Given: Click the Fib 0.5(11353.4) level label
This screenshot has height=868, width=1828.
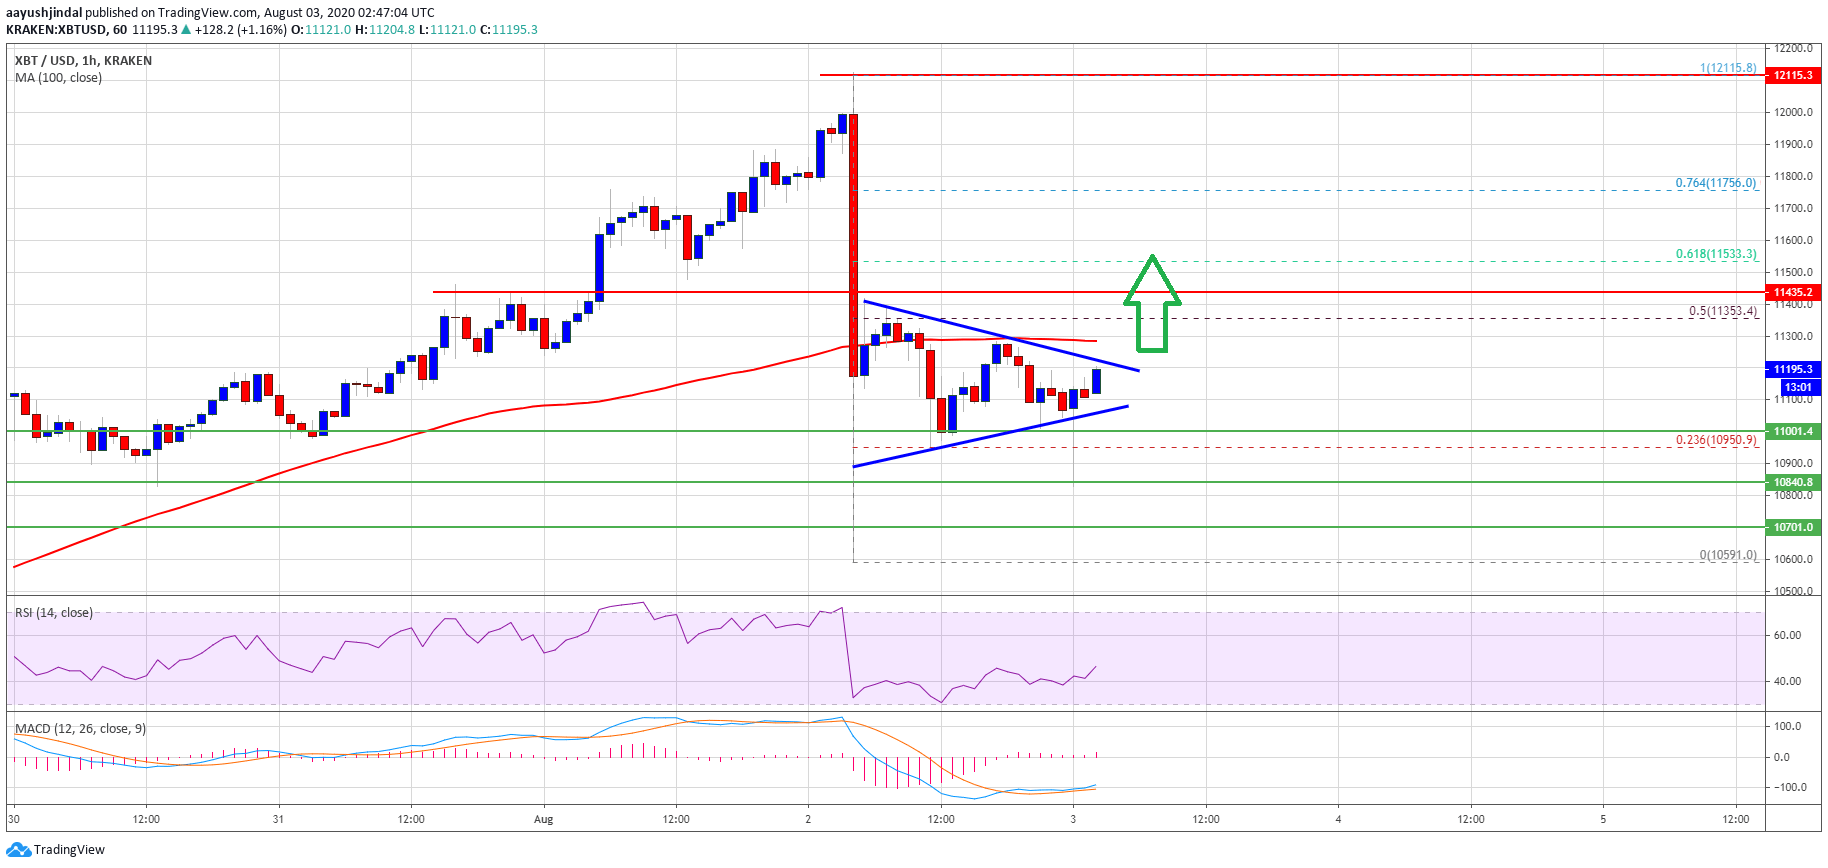Looking at the screenshot, I should tap(1723, 311).
